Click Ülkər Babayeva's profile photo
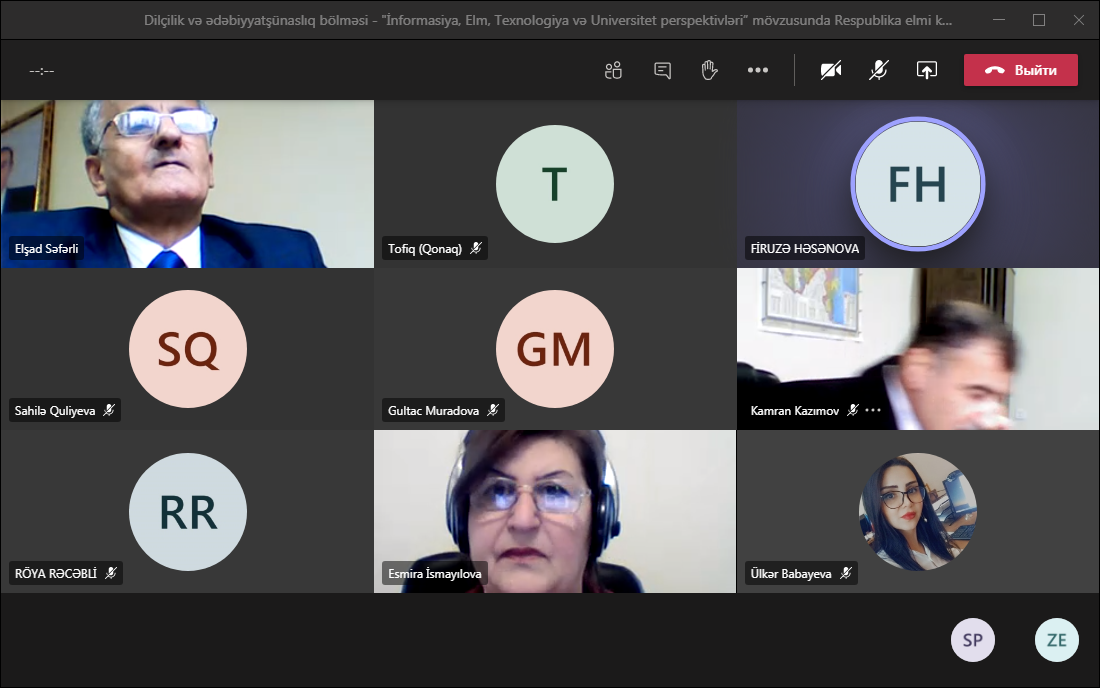Image resolution: width=1100 pixels, height=688 pixels. [918, 511]
